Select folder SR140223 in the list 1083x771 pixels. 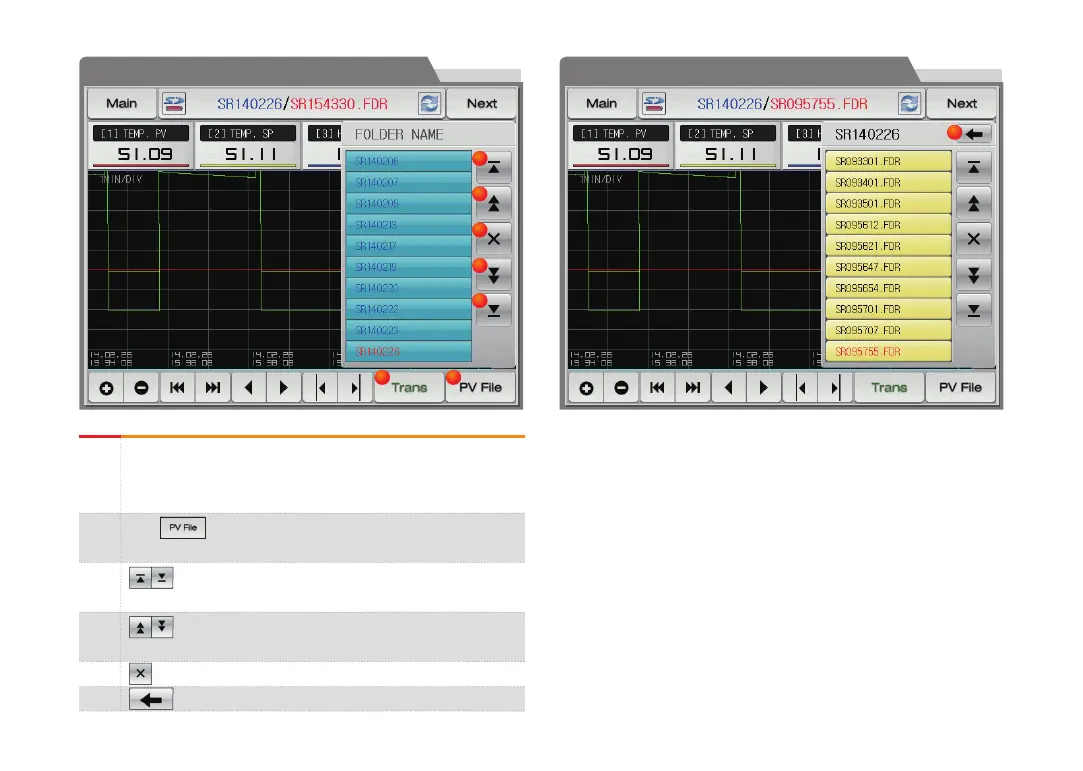[x=408, y=331]
